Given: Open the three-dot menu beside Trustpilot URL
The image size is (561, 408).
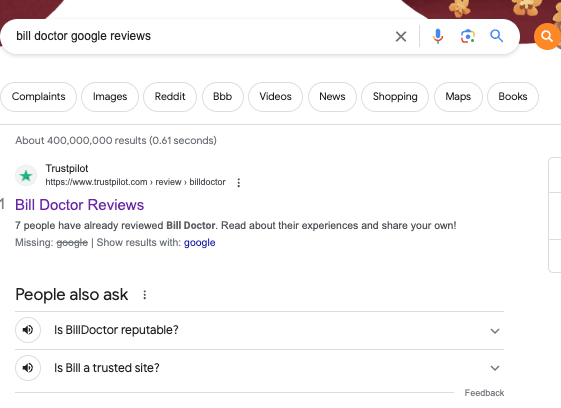Looking at the screenshot, I should [x=239, y=183].
